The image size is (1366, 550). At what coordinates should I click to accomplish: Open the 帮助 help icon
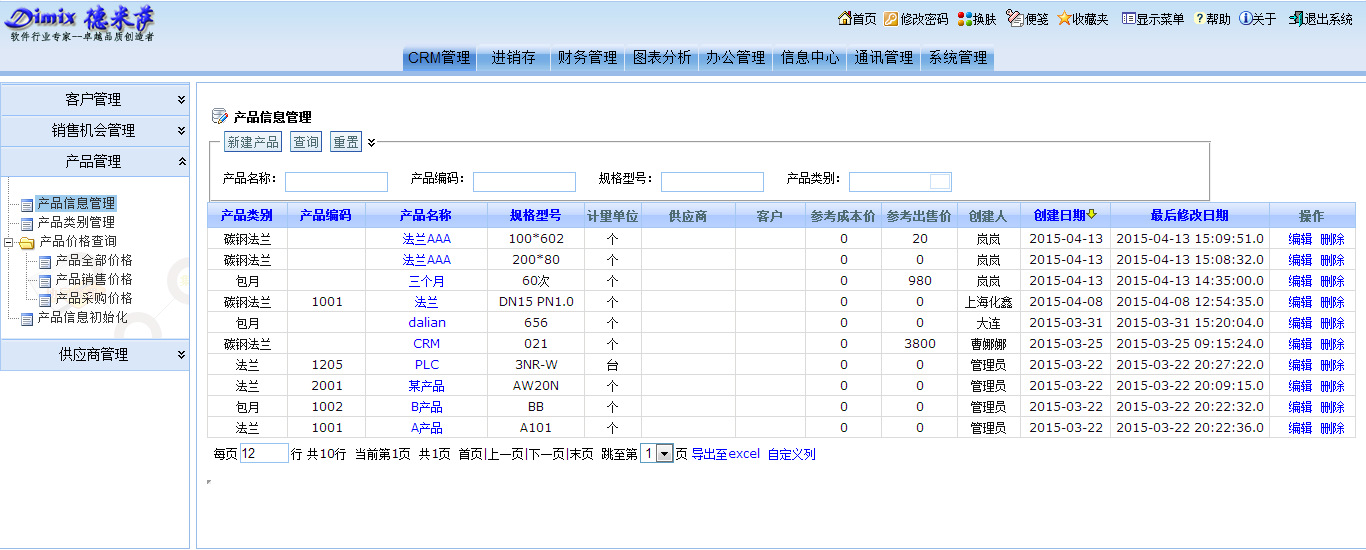(x=1200, y=19)
